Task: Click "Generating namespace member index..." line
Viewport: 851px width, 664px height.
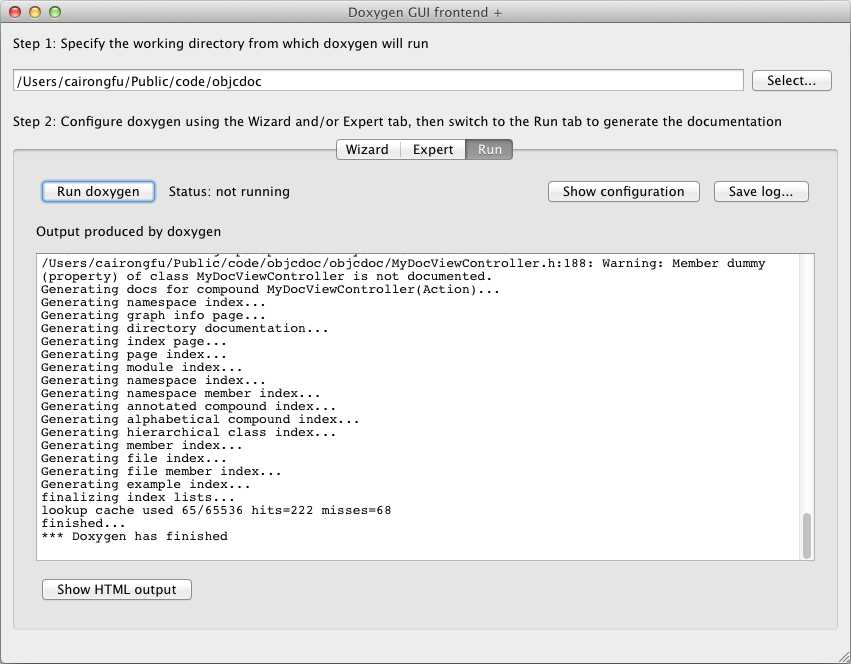Action: pyautogui.click(x=181, y=393)
